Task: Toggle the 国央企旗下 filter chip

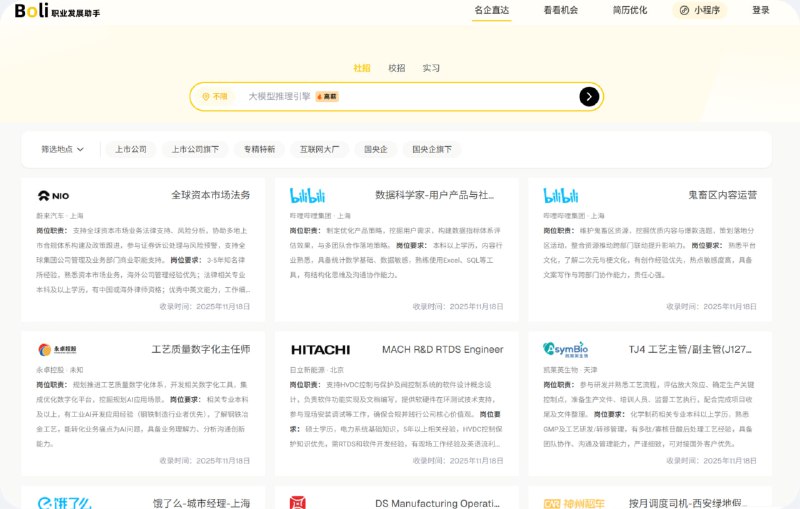Action: [x=432, y=149]
